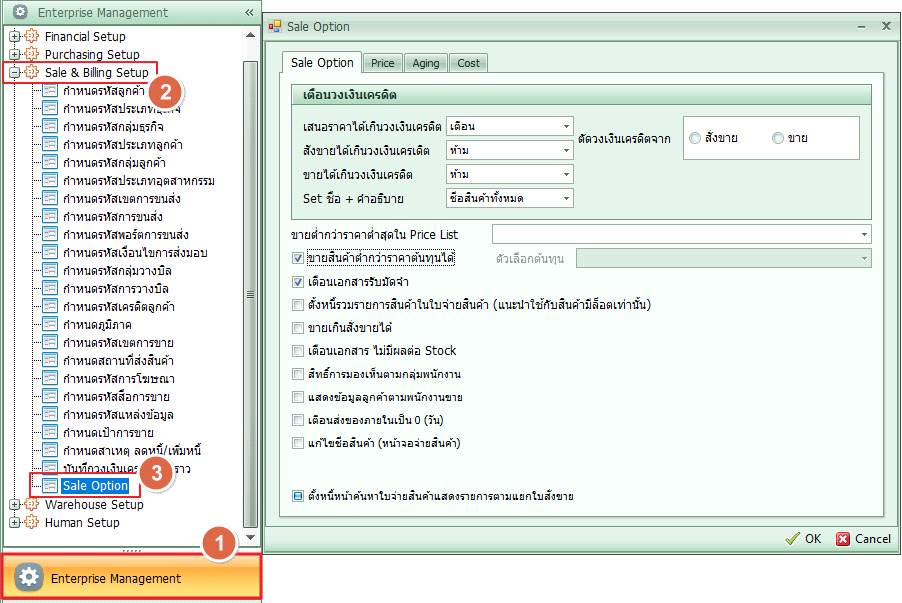This screenshot has height=603, width=902.
Task: Select the ขาย radio button
Action: (777, 139)
